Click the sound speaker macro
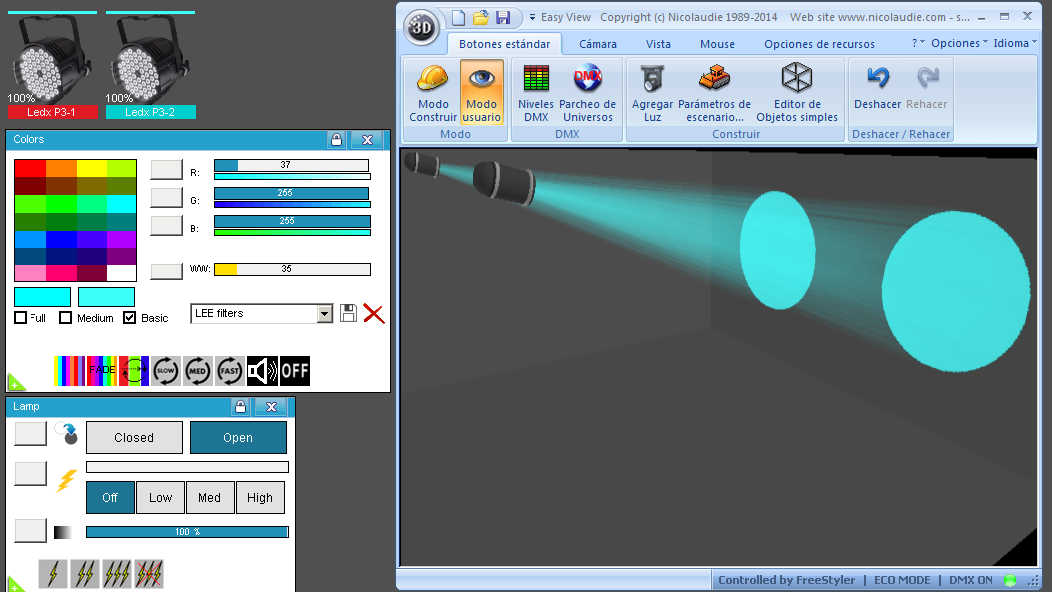 coord(262,371)
